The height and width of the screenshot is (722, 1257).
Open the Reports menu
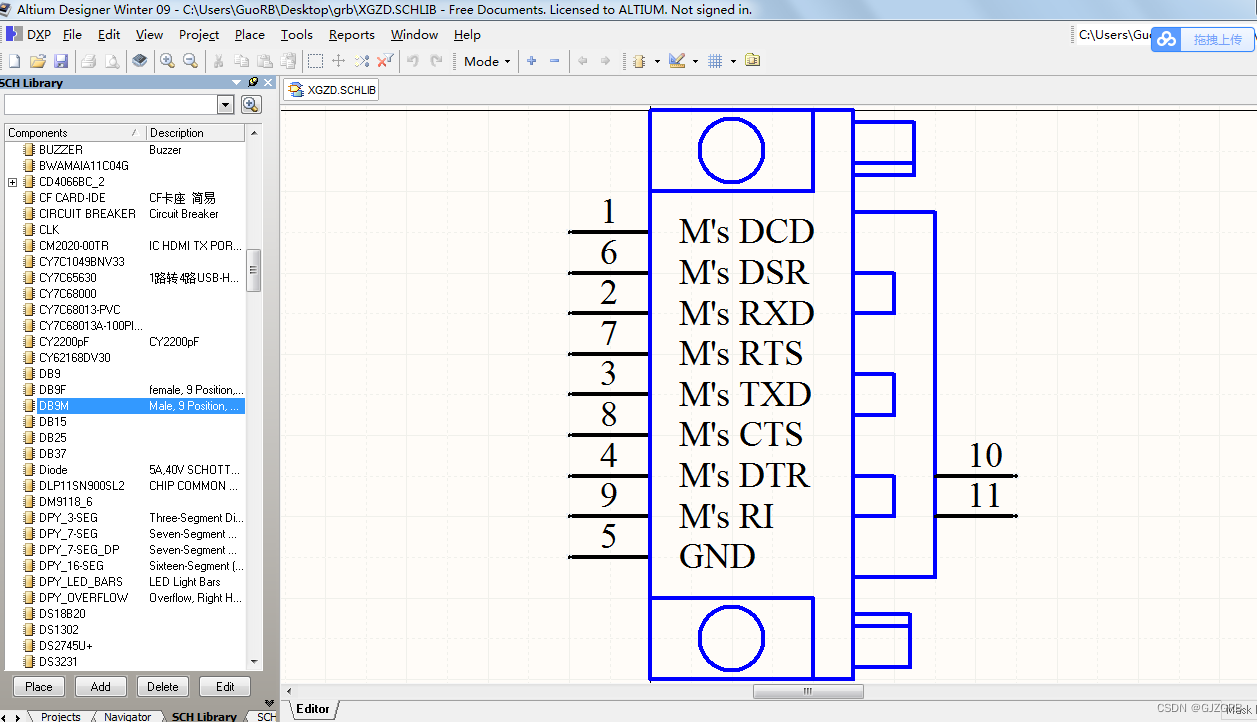[x=352, y=34]
